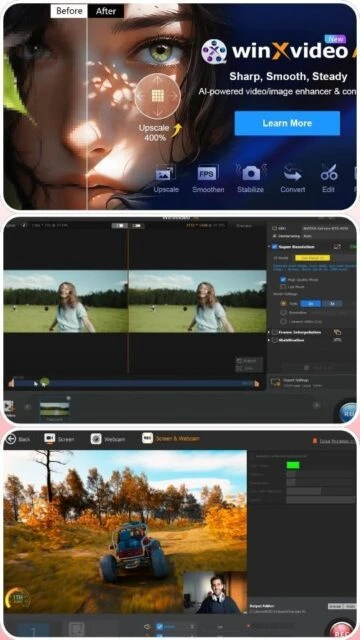Expand the Stabilization section
The width and height of the screenshot is (360, 640).
click(x=269, y=340)
